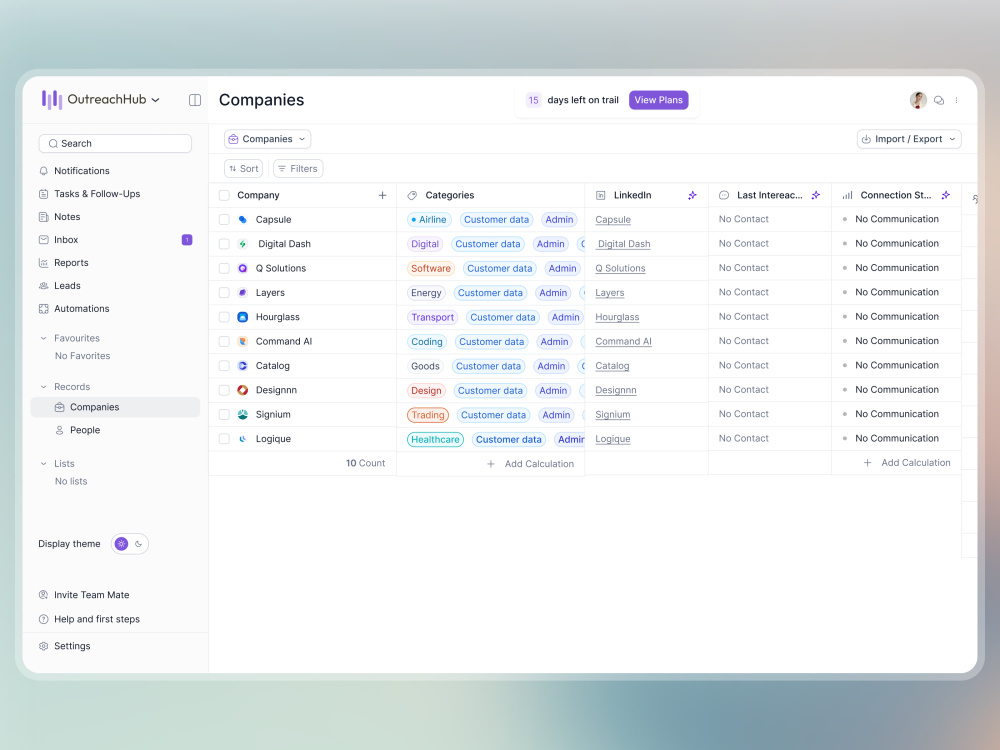Screen dimensions: 1000x750
Task: Click Last Interaction column sparkle icon
Action: click(x=816, y=195)
